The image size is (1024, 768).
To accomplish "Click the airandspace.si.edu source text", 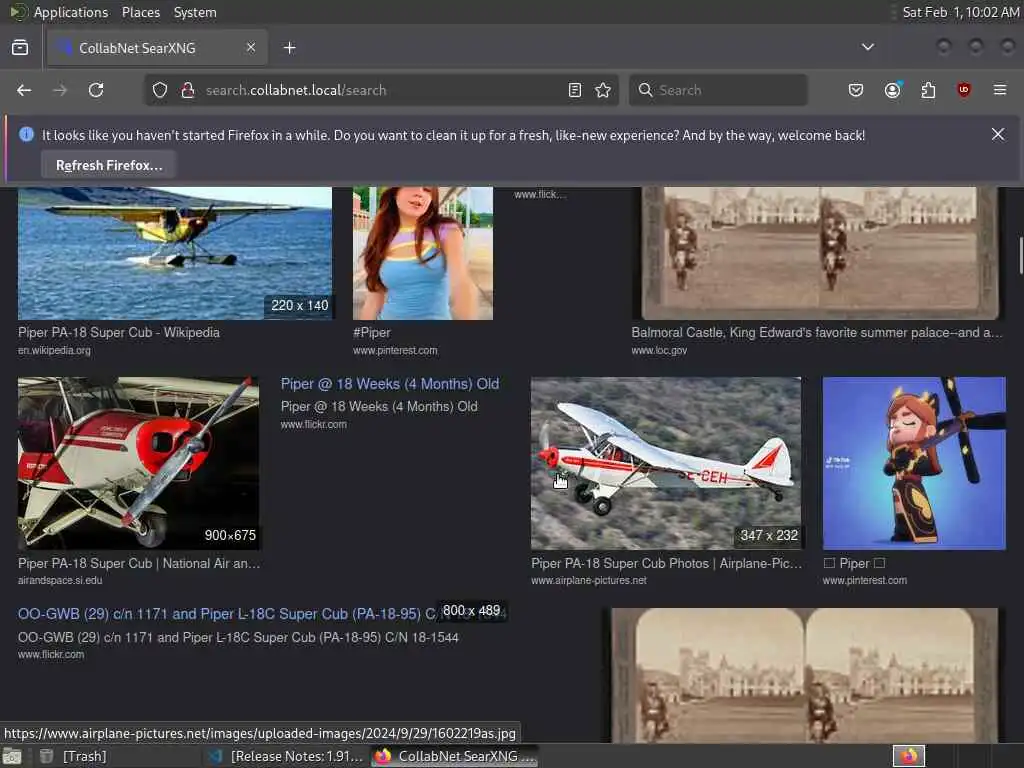I will (x=60, y=580).
